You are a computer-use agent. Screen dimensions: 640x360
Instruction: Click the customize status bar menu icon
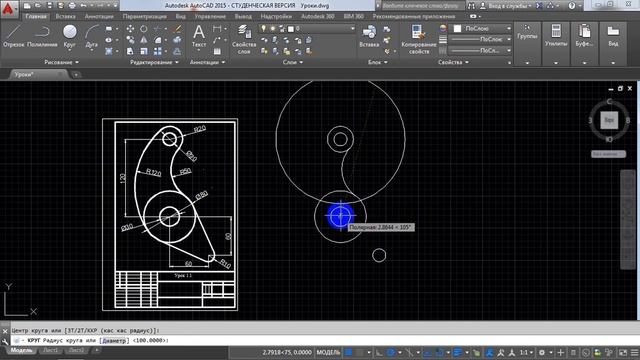(x=635, y=352)
